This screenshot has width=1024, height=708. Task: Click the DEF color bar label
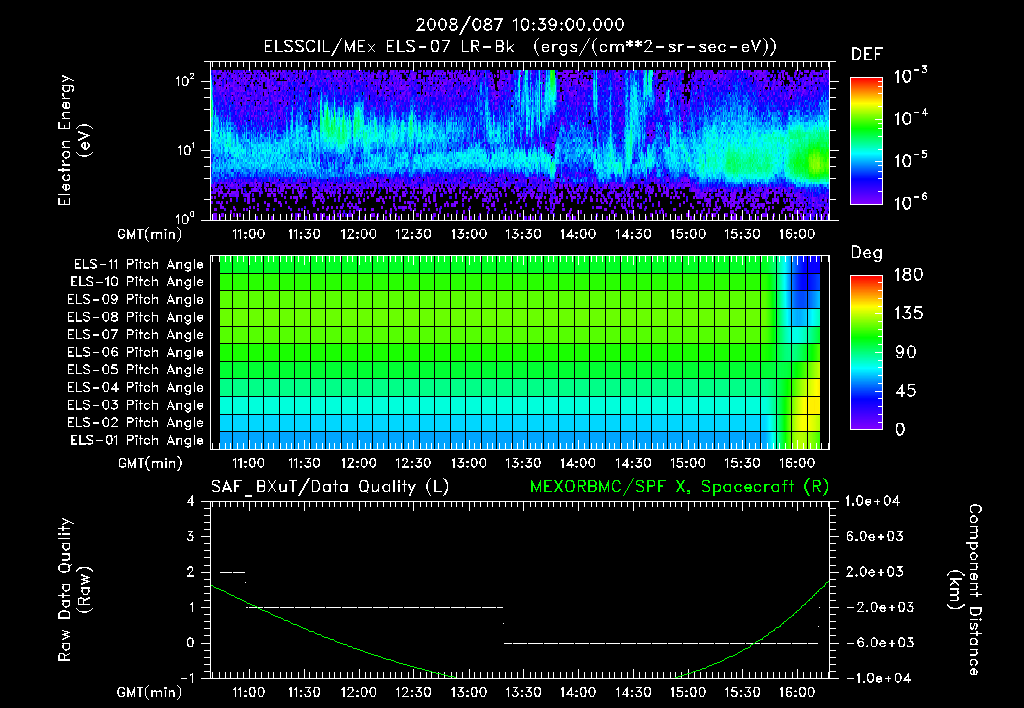click(x=866, y=55)
